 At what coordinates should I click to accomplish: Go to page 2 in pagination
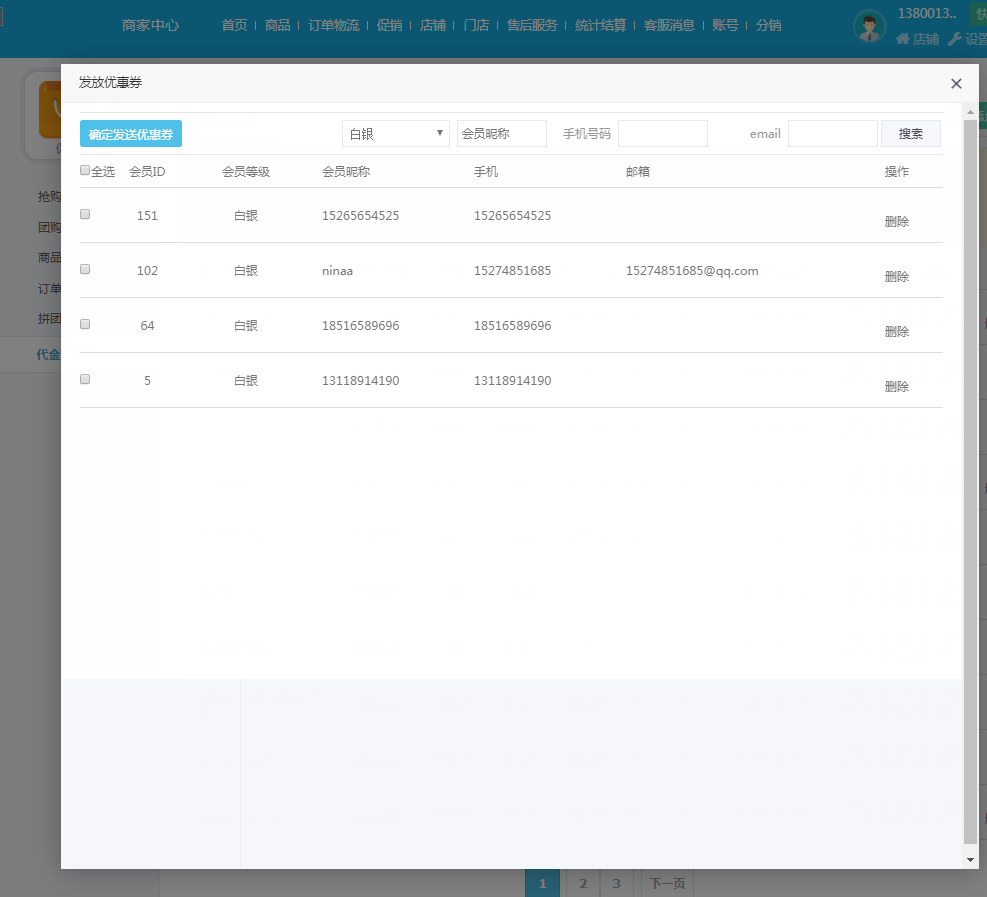tap(582, 883)
